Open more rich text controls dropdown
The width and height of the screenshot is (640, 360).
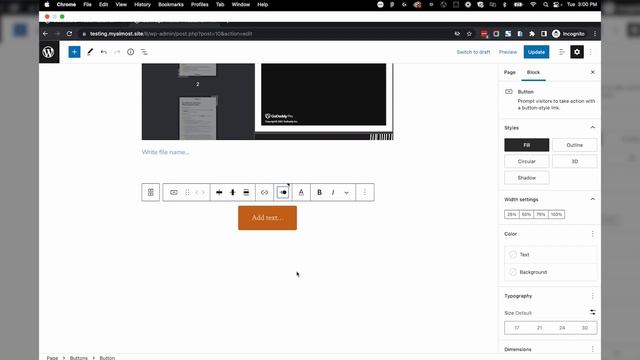point(347,192)
